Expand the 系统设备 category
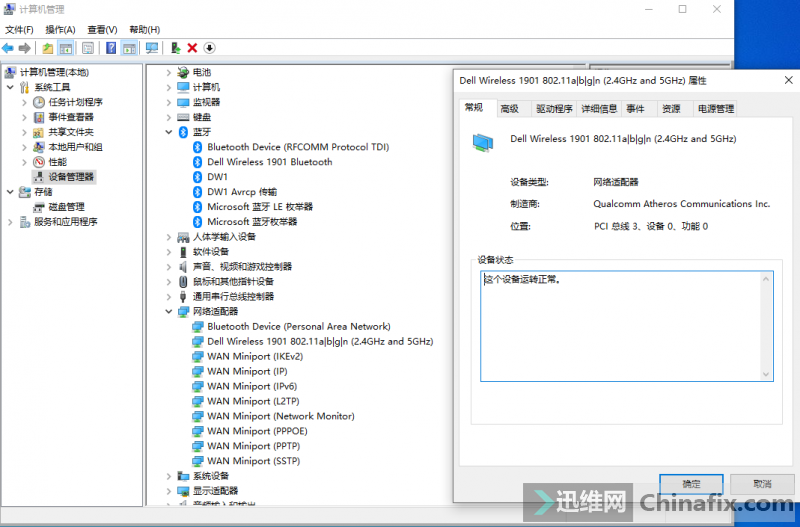The width and height of the screenshot is (800, 527). (168, 476)
